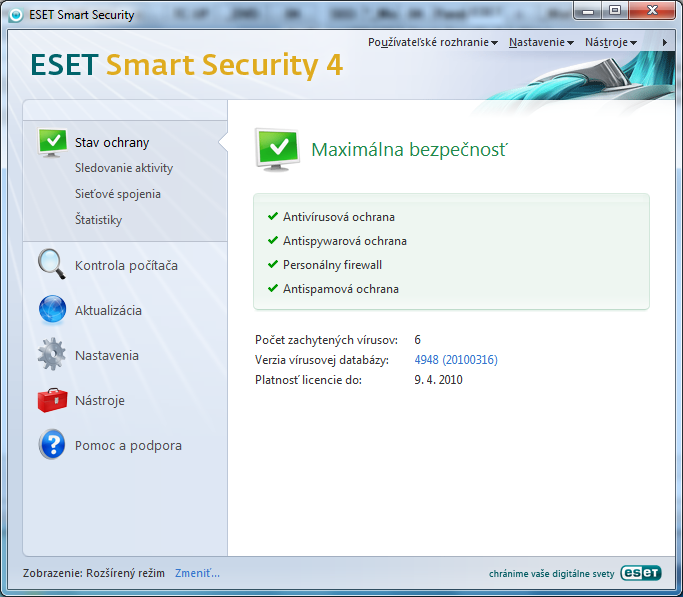
Task: Go to Štatistiky in the sidebar
Action: pos(98,220)
